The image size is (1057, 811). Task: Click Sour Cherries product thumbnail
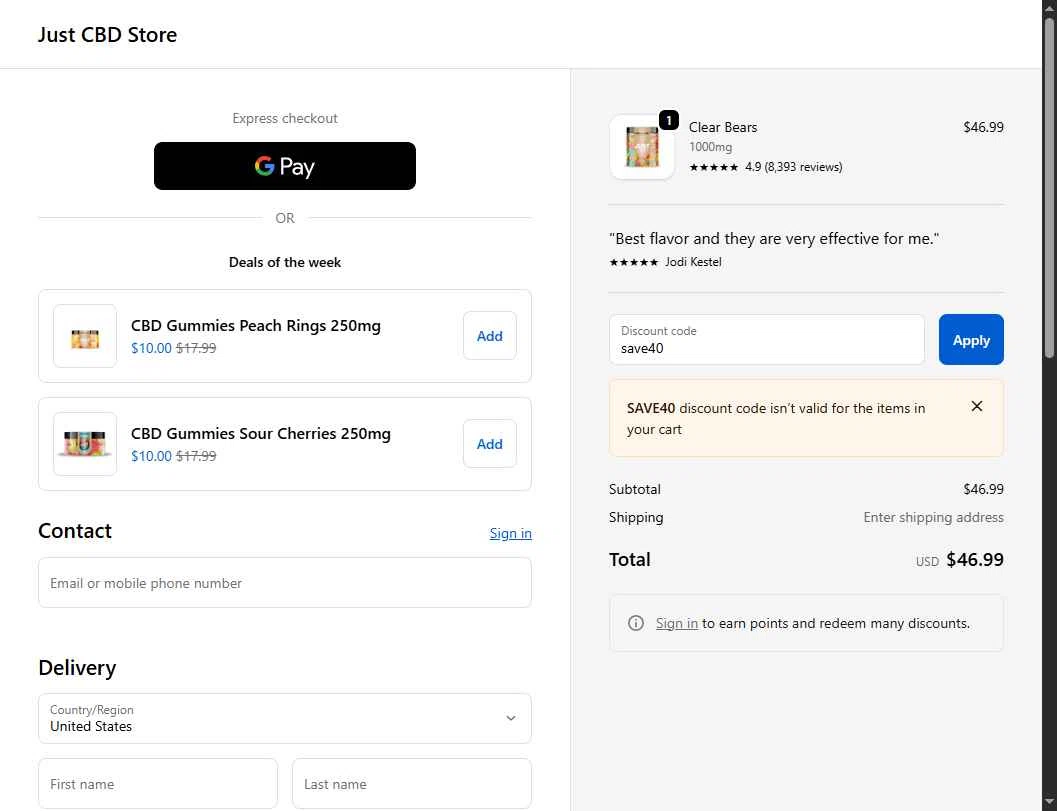point(85,444)
